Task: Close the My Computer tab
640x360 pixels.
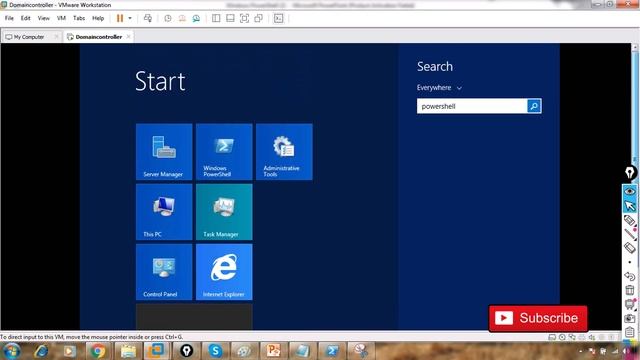Action: pyautogui.click(x=56, y=37)
